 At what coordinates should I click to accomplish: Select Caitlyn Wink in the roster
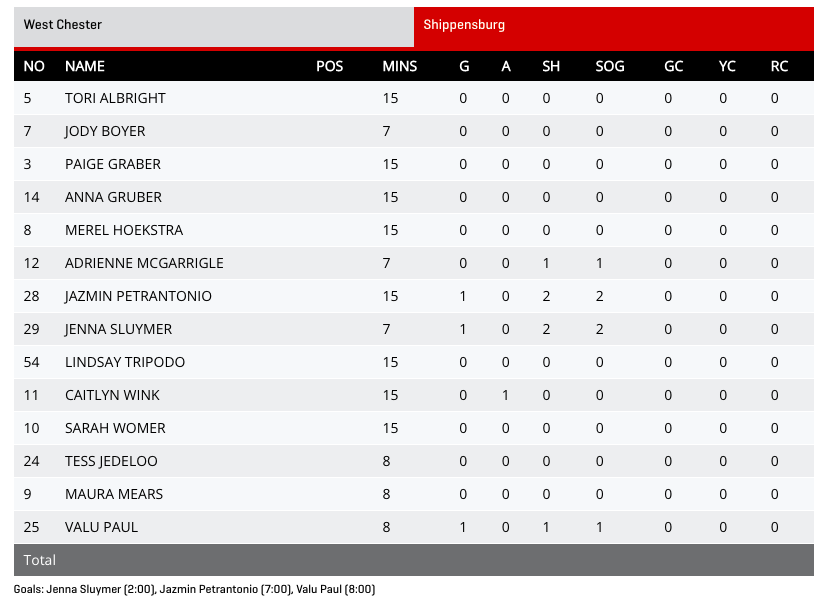(x=112, y=396)
